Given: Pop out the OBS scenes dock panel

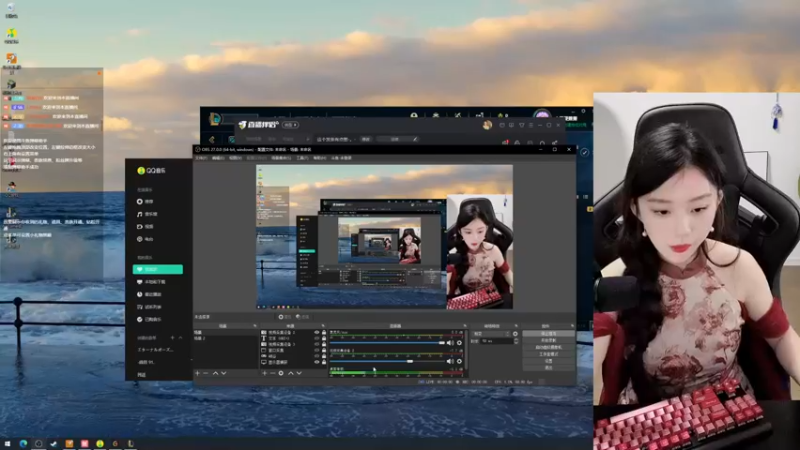Looking at the screenshot, I should pos(255,326).
